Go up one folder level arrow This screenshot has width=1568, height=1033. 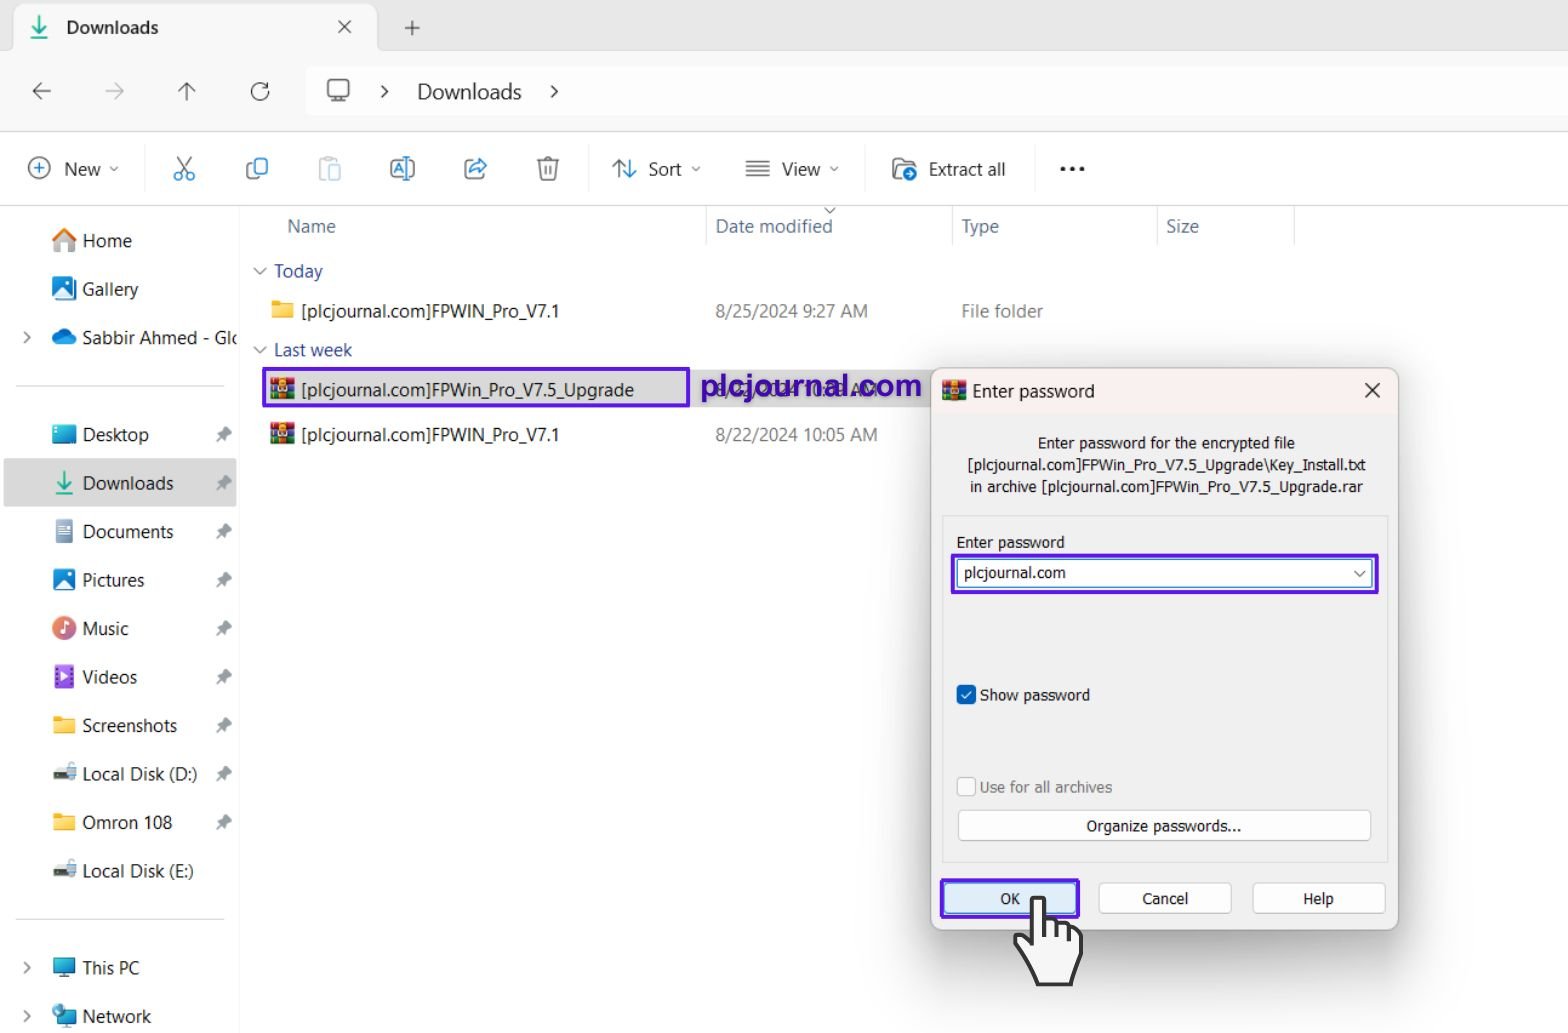(187, 92)
